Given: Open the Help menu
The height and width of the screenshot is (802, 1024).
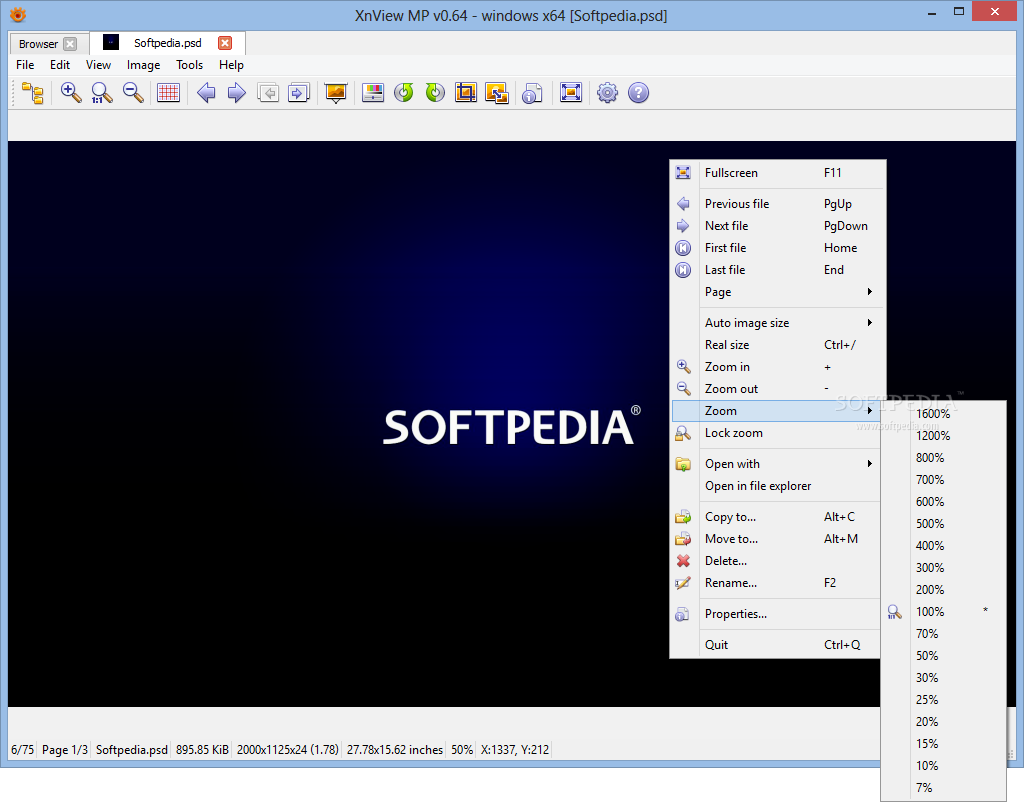Looking at the screenshot, I should pos(231,65).
